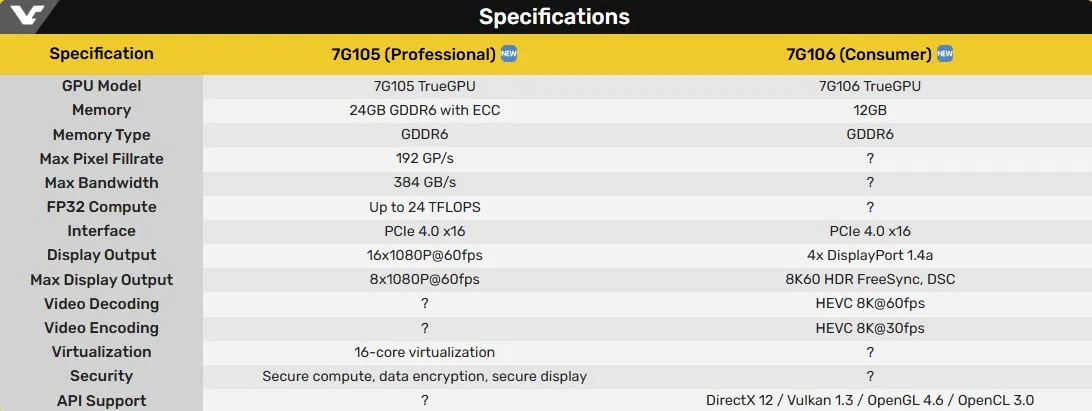Select the 7G105 (Professional) column header
Screen dimensions: 1092x411
tap(413, 54)
